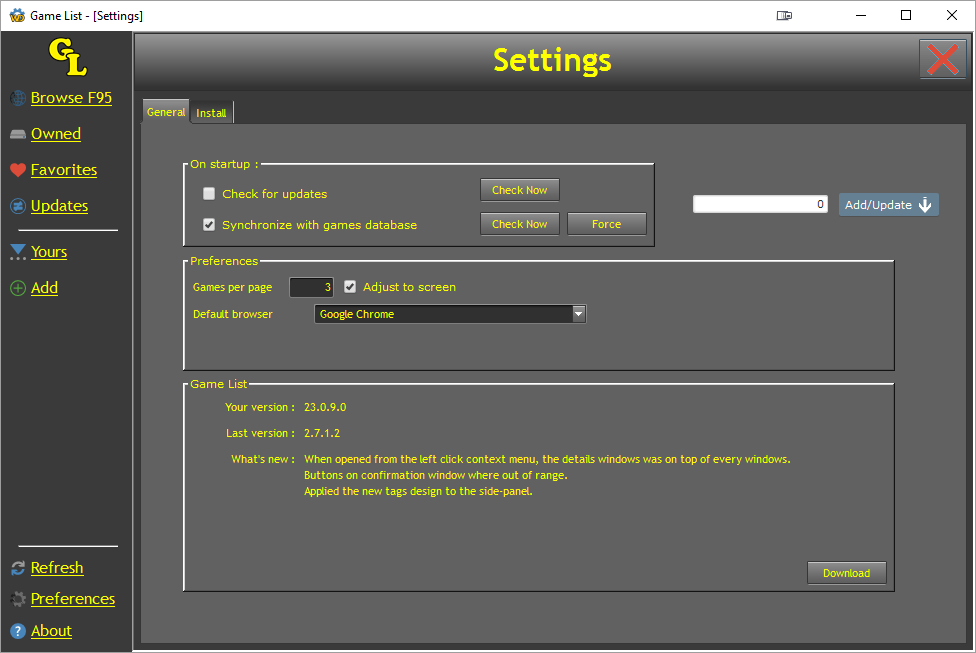Uncheck Synchronize with games database
Image resolution: width=976 pixels, height=653 pixels.
pos(209,225)
